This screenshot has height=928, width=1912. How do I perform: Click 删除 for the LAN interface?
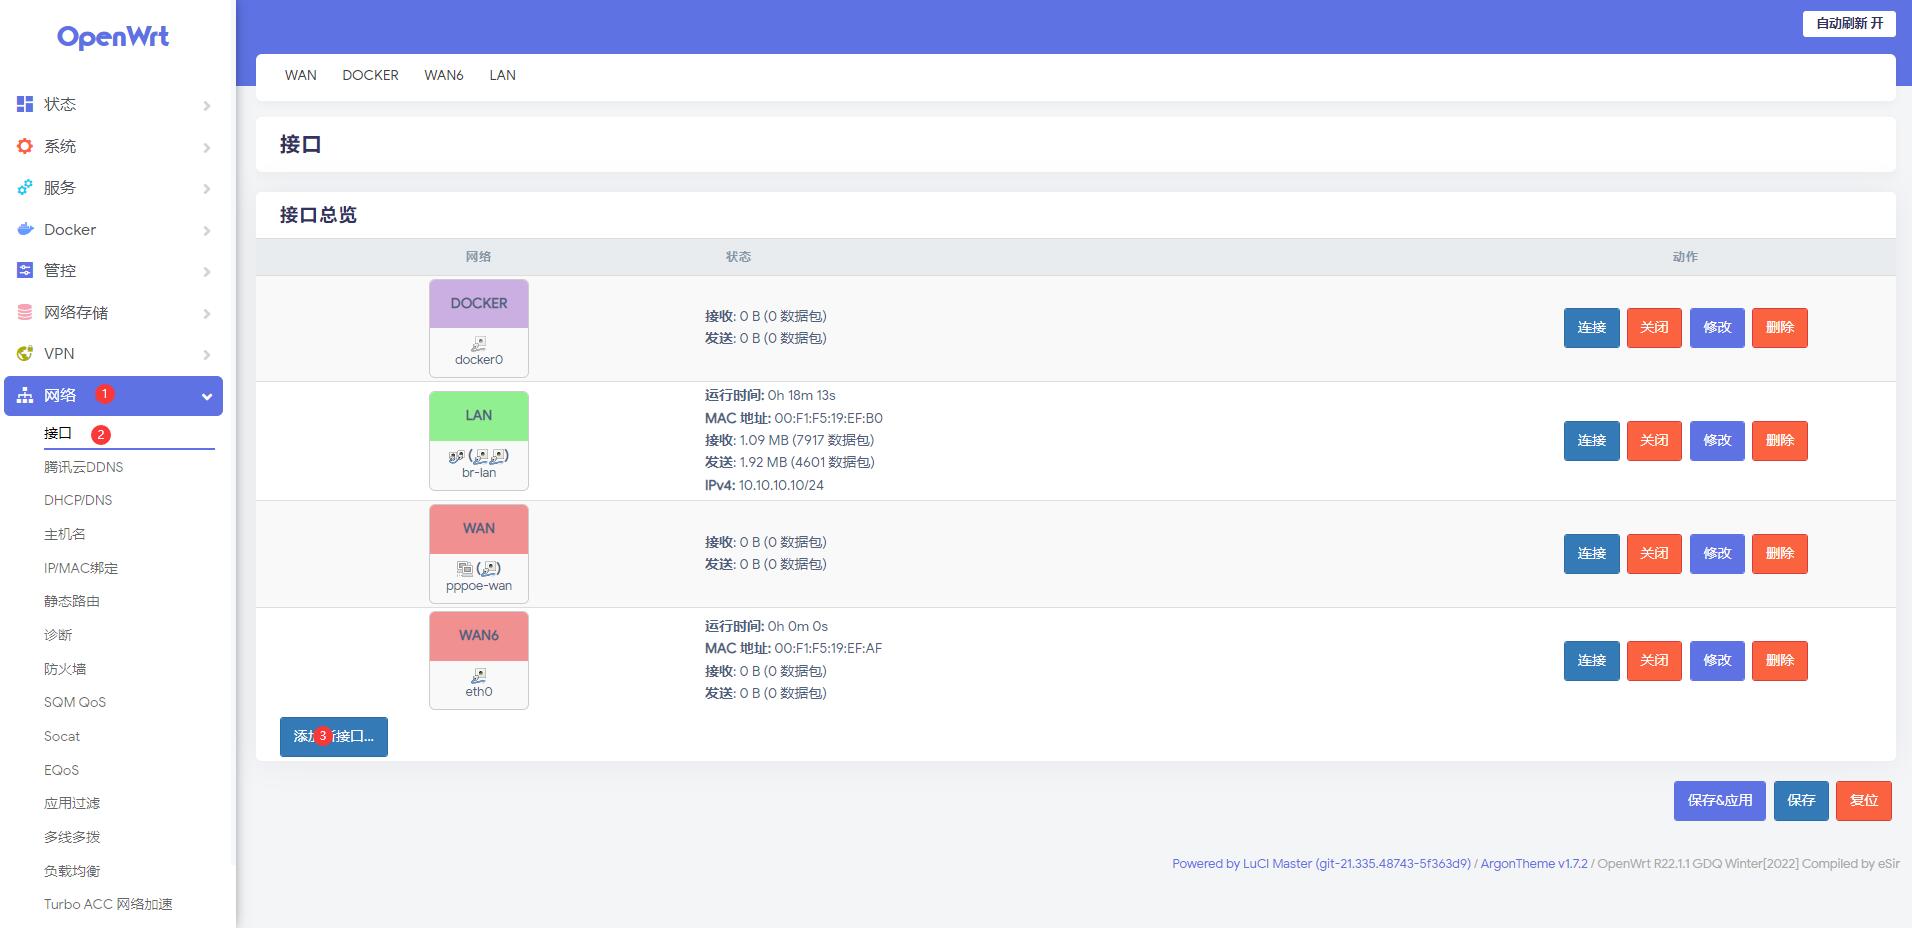[x=1780, y=441]
